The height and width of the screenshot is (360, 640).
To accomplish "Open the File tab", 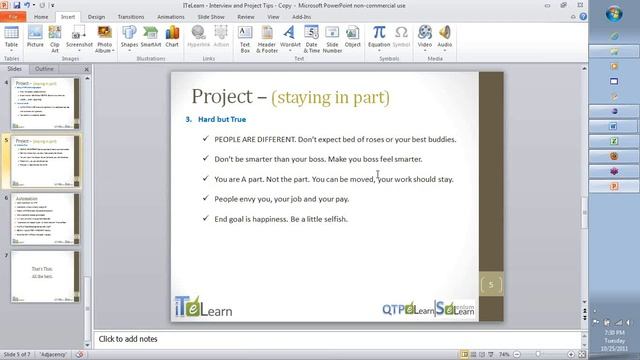I will tap(13, 17).
